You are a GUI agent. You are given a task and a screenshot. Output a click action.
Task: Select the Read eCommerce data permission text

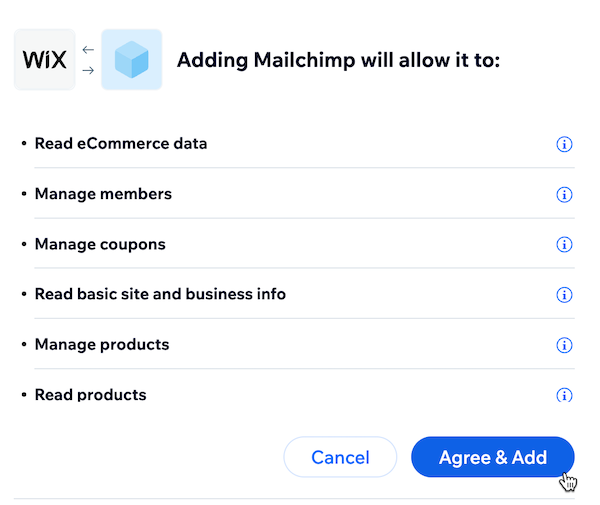[x=121, y=144]
